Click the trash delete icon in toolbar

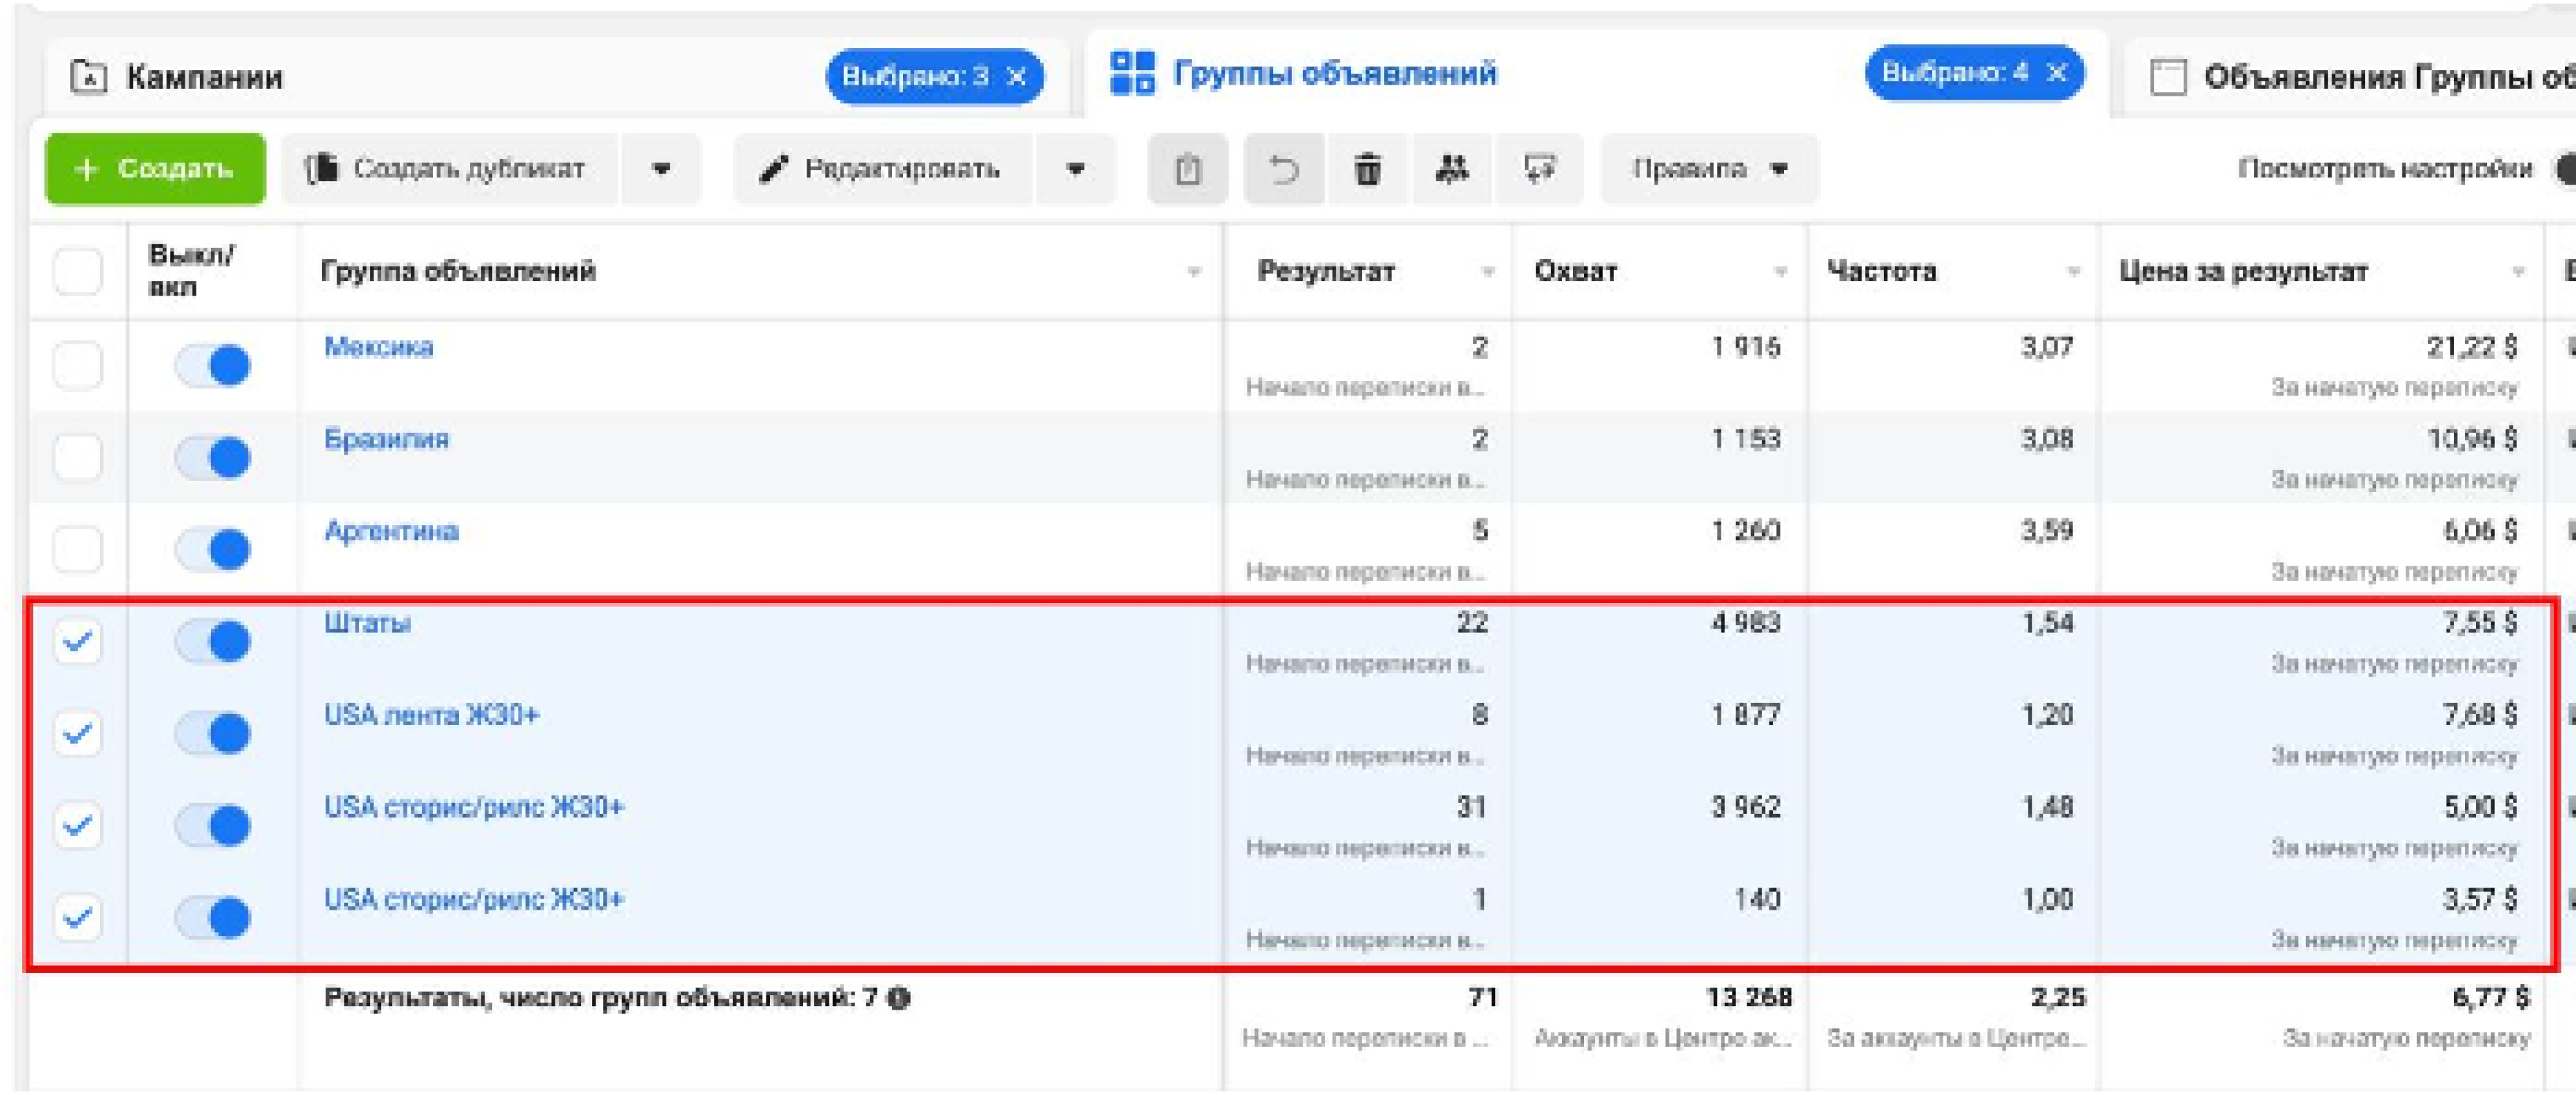coord(1367,169)
